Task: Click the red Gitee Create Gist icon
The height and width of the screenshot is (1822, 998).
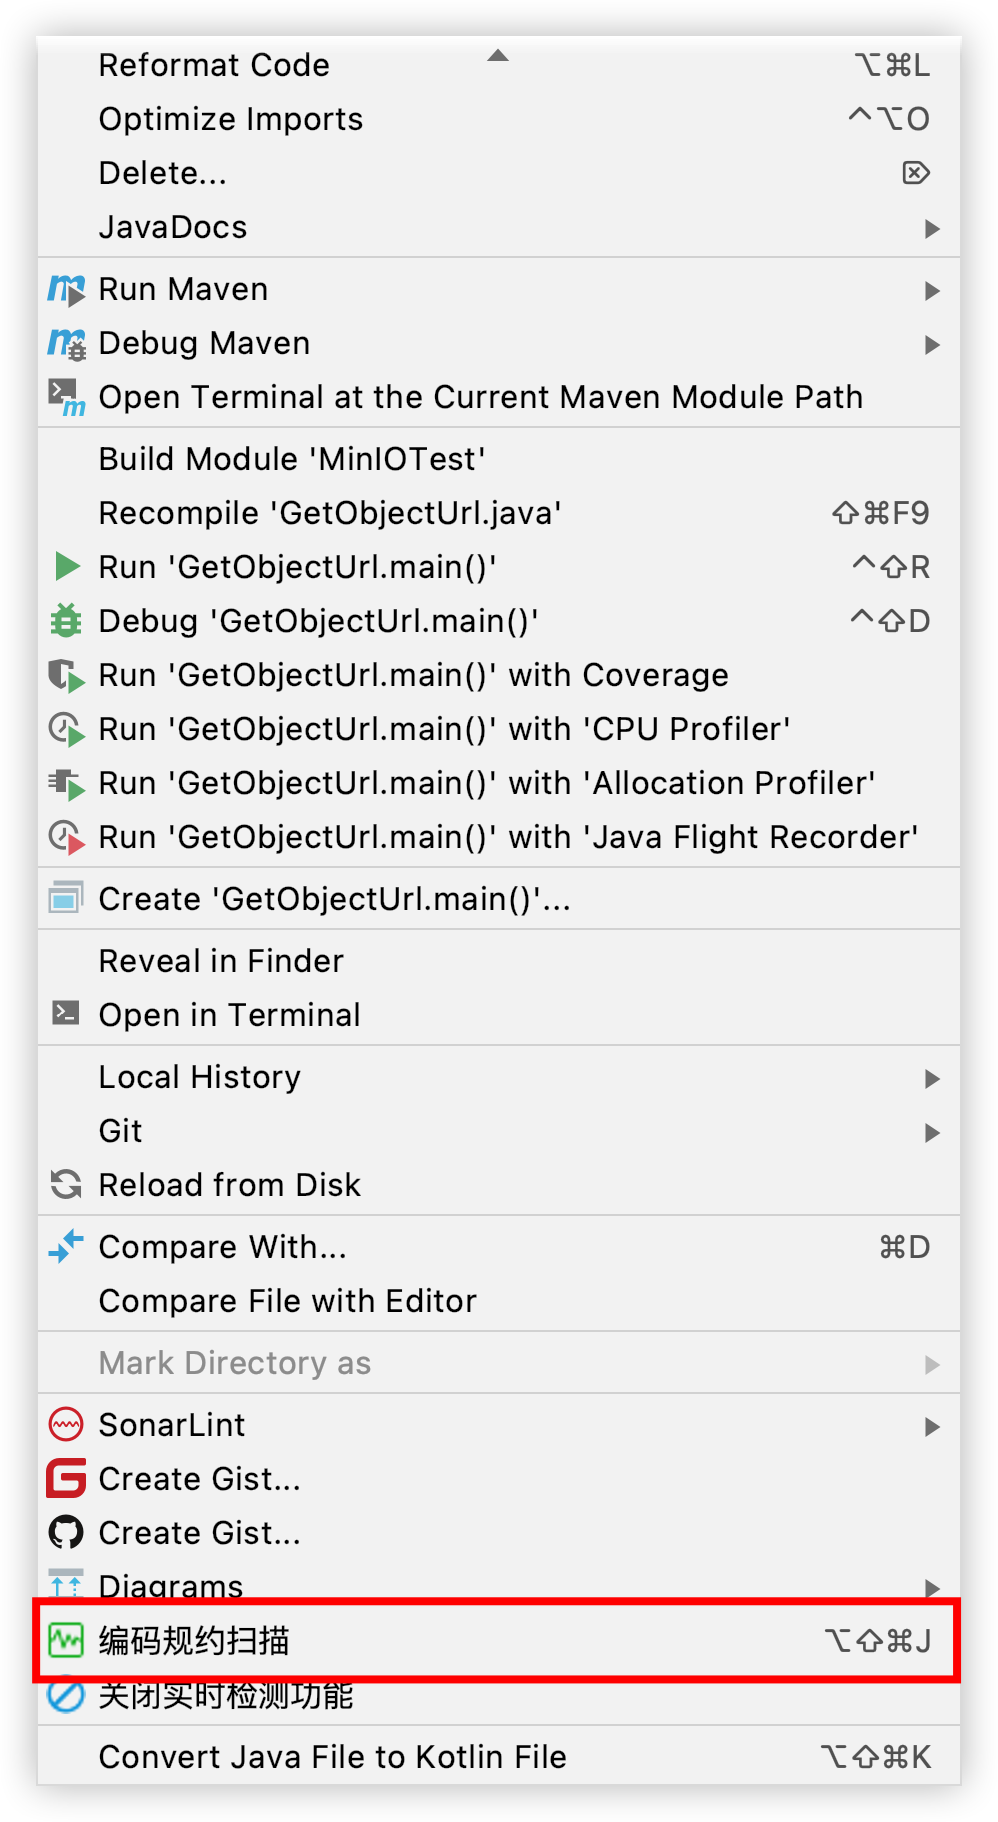Action: (66, 1478)
